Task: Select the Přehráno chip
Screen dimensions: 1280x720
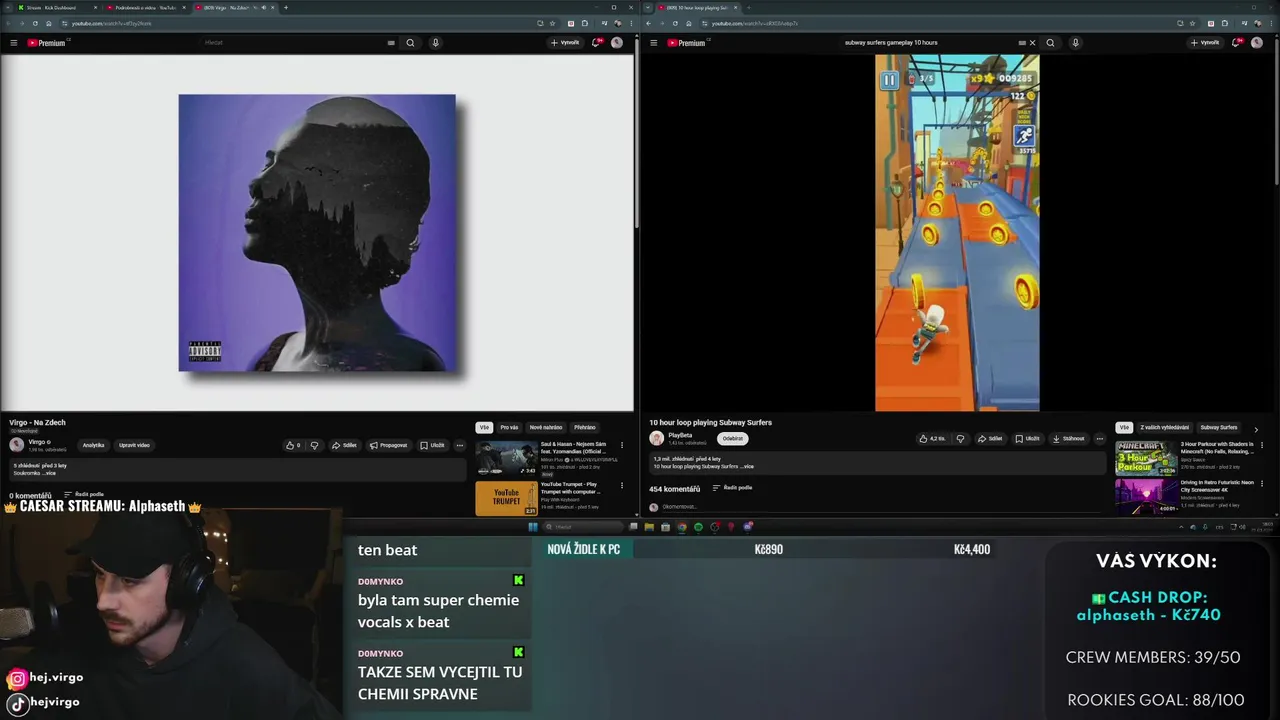Action: tap(585, 427)
